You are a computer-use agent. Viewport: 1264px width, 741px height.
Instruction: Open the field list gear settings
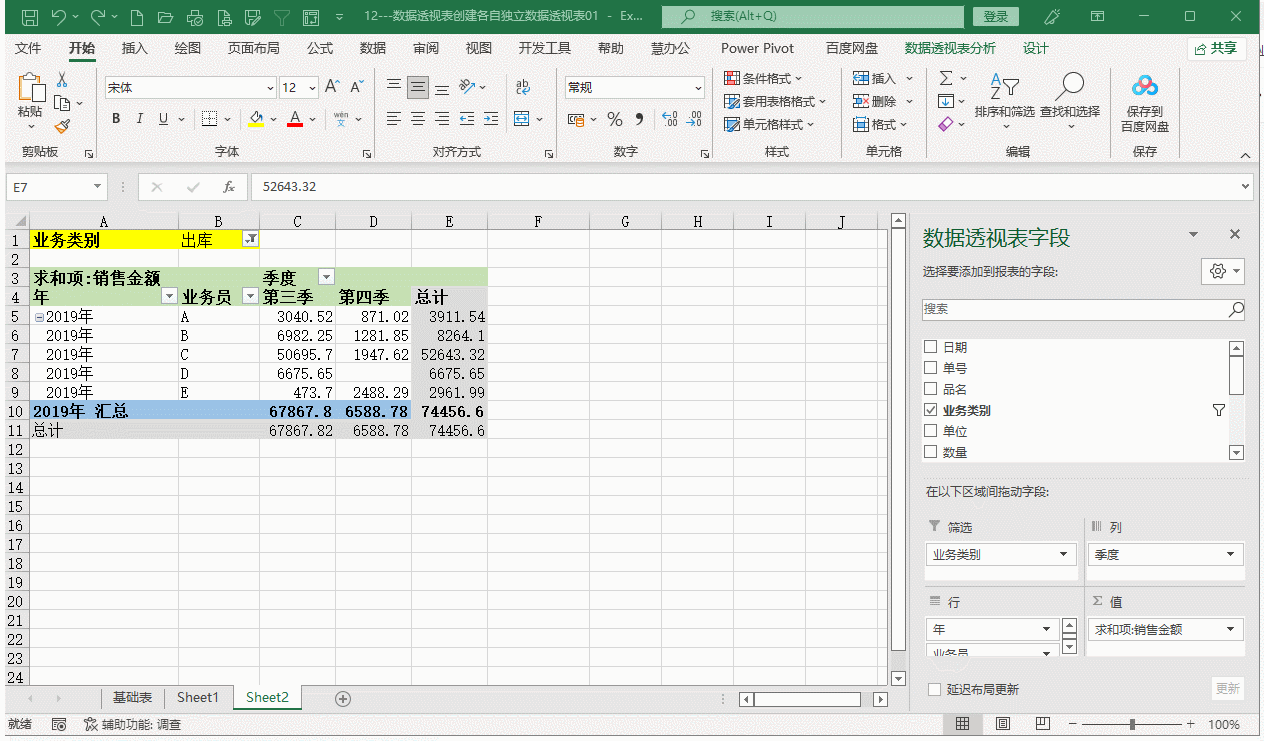pos(1223,271)
